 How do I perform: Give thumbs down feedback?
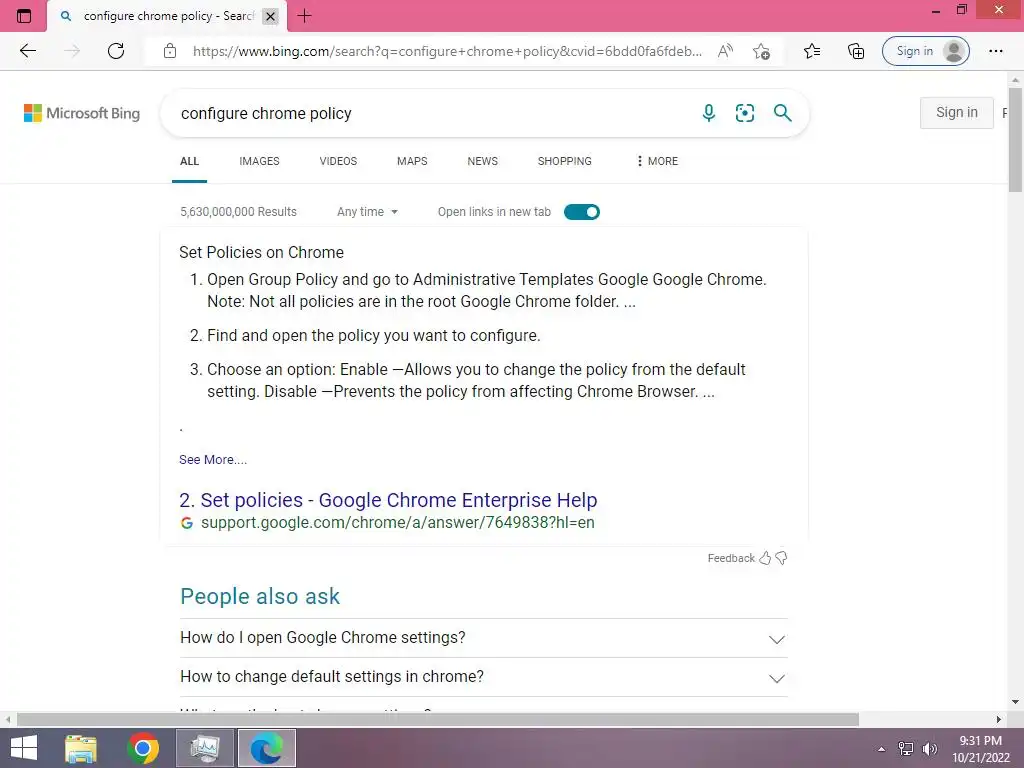tap(781, 558)
